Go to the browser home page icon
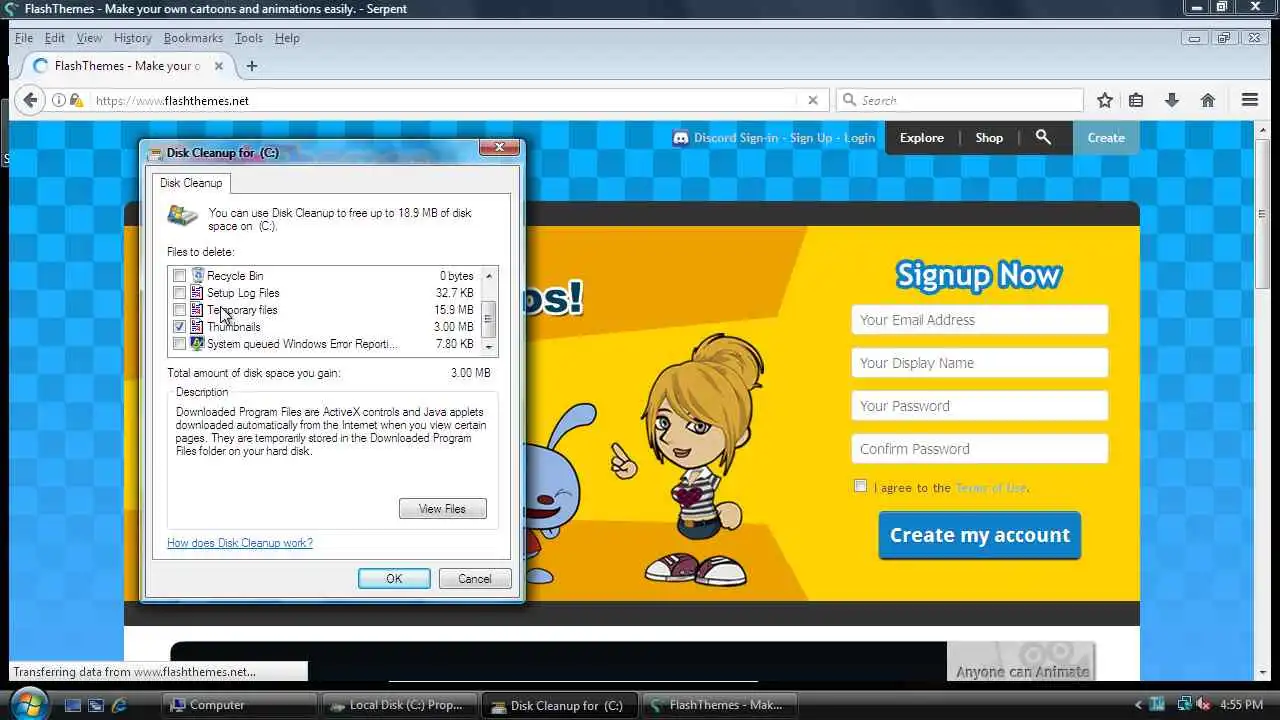 1208,100
